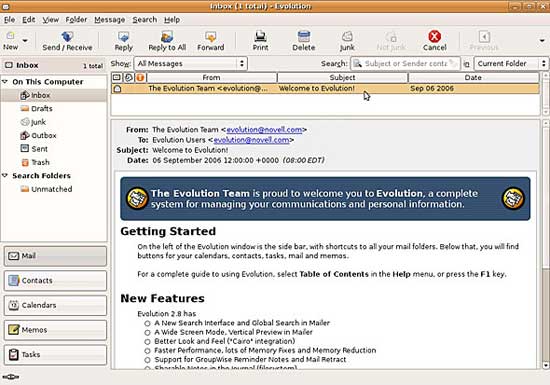Viewport: 550px width, 385px height.
Task: Switch to the Tasks component
Action: point(55,354)
